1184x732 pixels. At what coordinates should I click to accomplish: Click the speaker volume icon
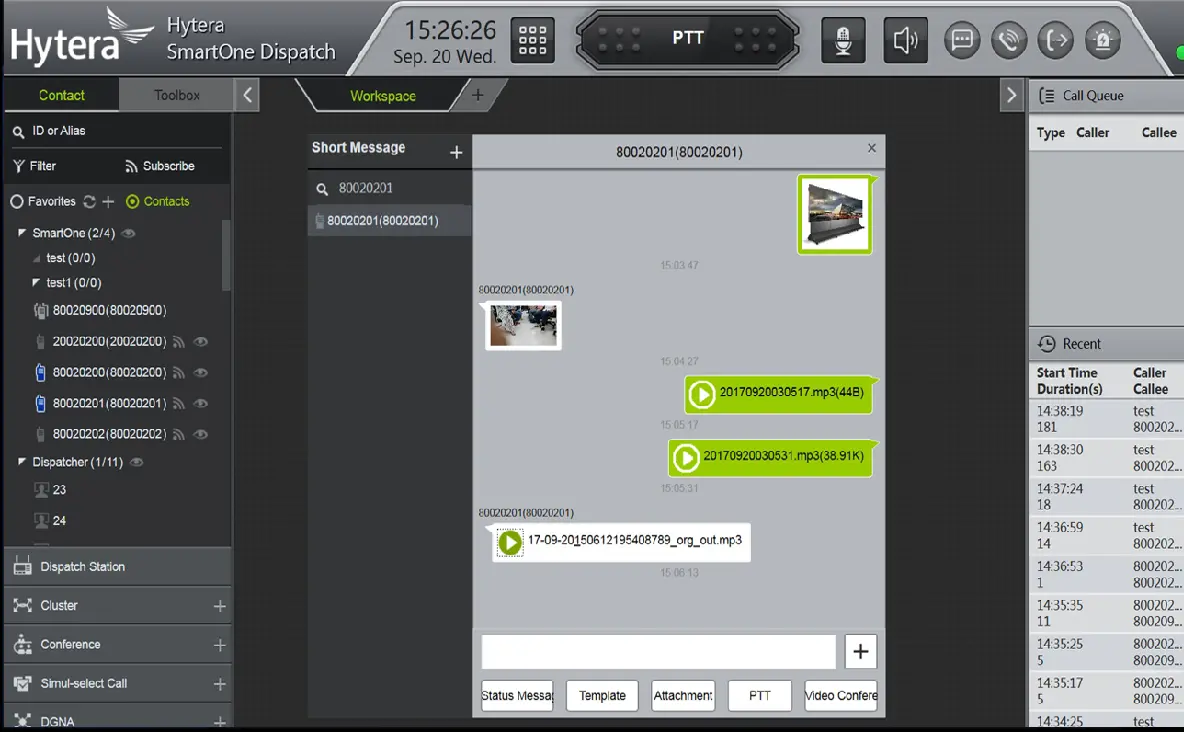pyautogui.click(x=905, y=40)
